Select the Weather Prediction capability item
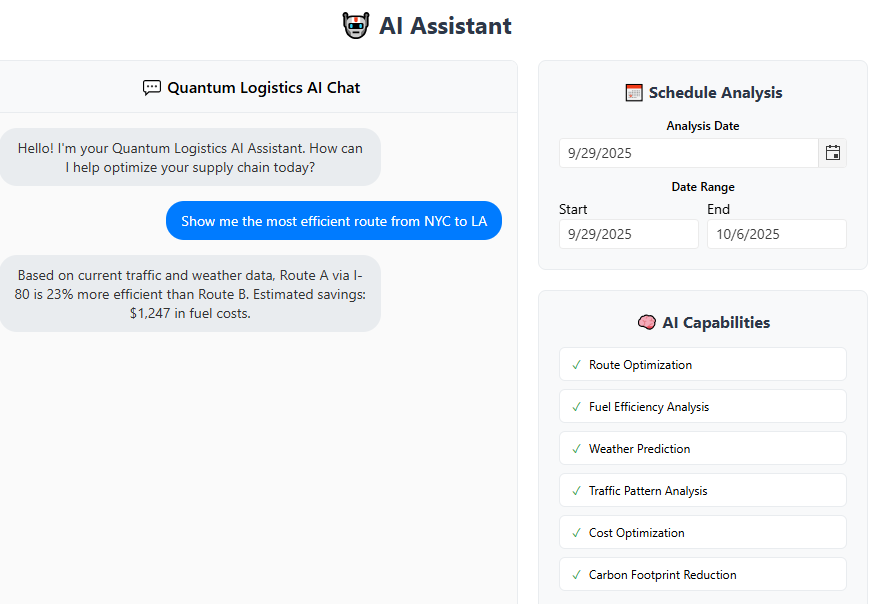 tap(702, 449)
